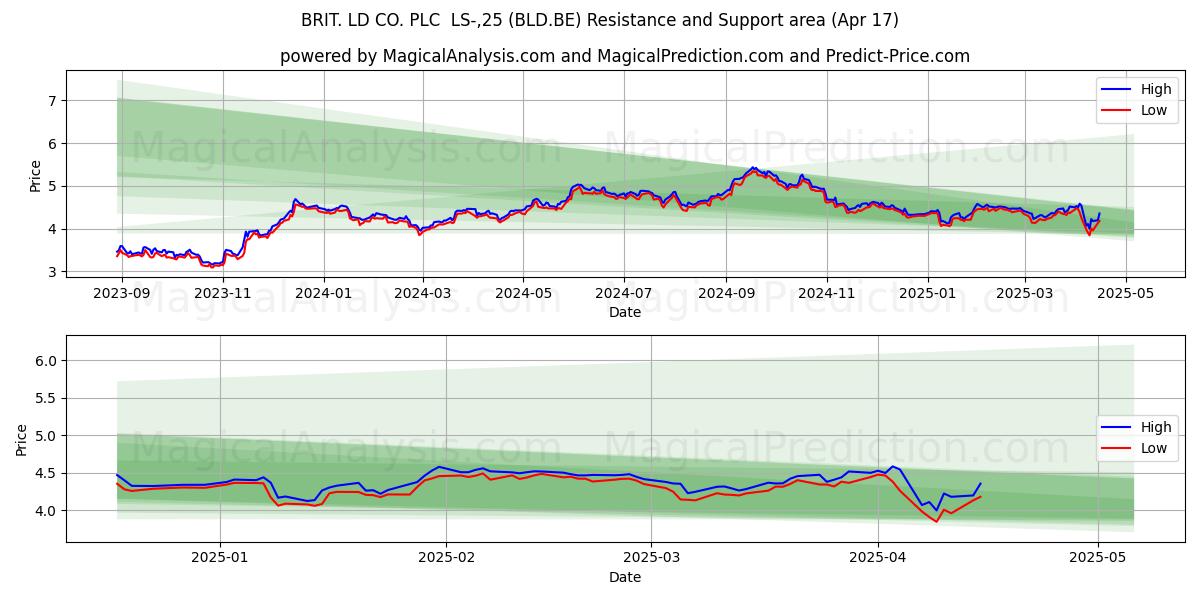The height and width of the screenshot is (600, 1200).
Task: Click 'High' in the upper chart legend
Action: coord(1156,90)
